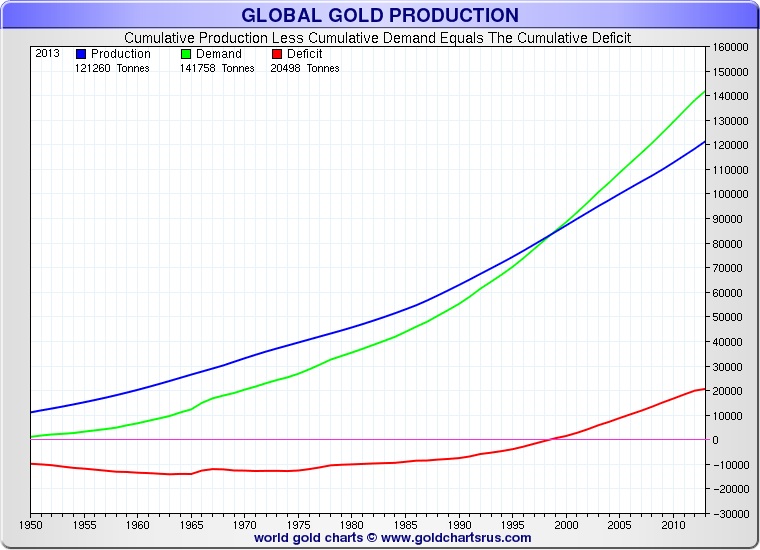Image resolution: width=760 pixels, height=550 pixels.
Task: Click the 0 label on the y-axis
Action: pyautogui.click(x=716, y=440)
